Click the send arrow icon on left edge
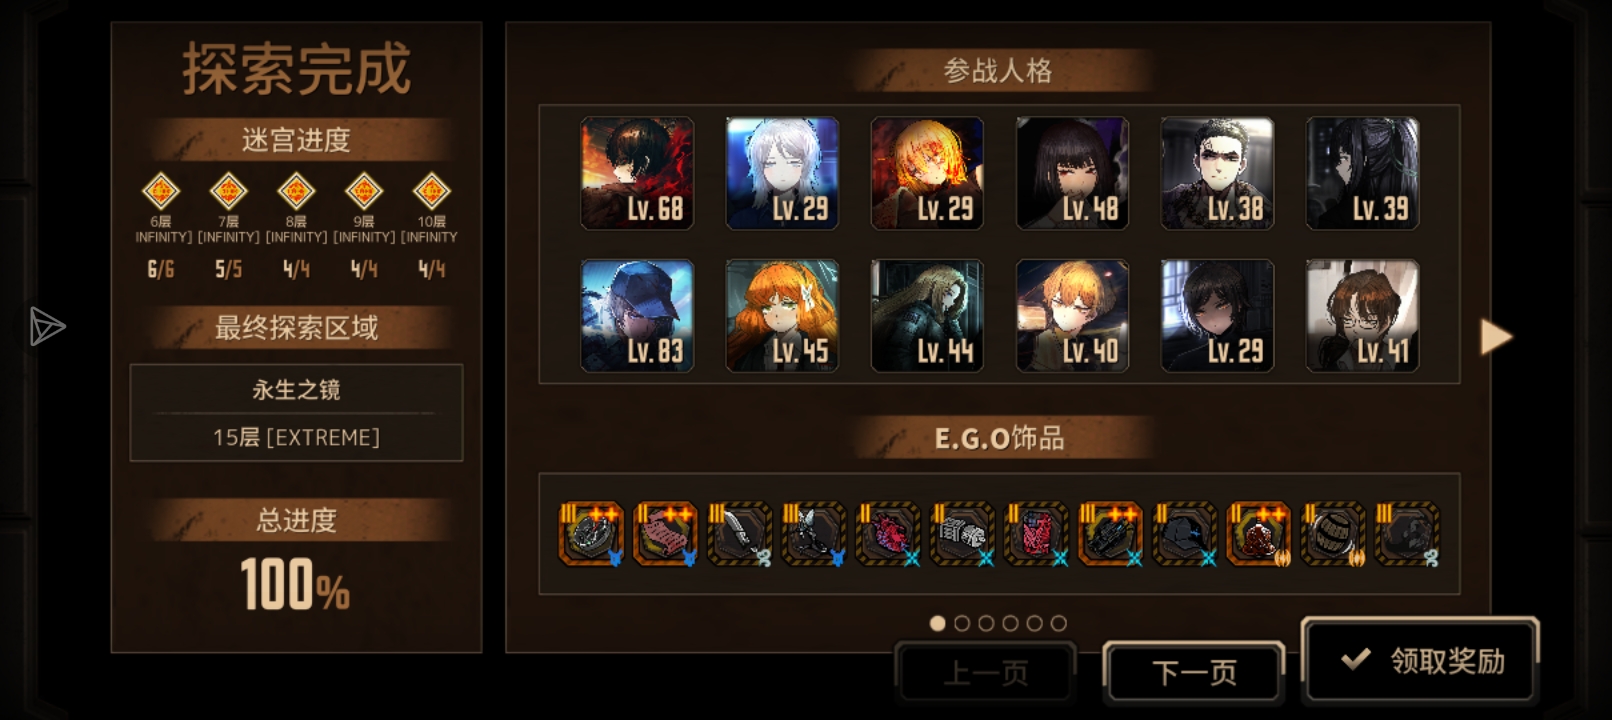 coord(46,326)
